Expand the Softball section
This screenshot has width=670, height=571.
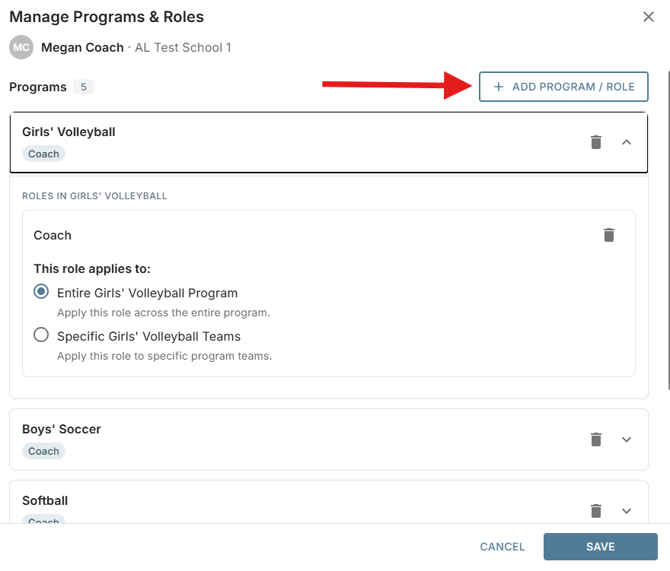pyautogui.click(x=626, y=511)
